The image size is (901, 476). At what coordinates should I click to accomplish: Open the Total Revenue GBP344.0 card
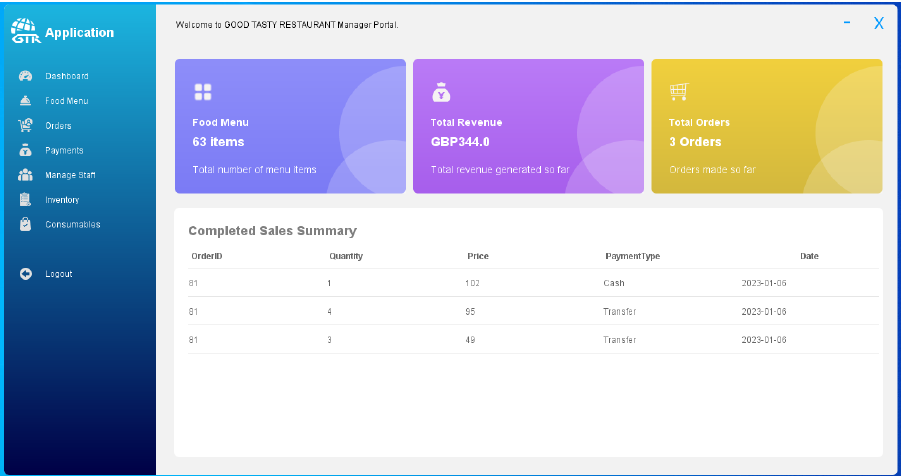[x=528, y=126]
